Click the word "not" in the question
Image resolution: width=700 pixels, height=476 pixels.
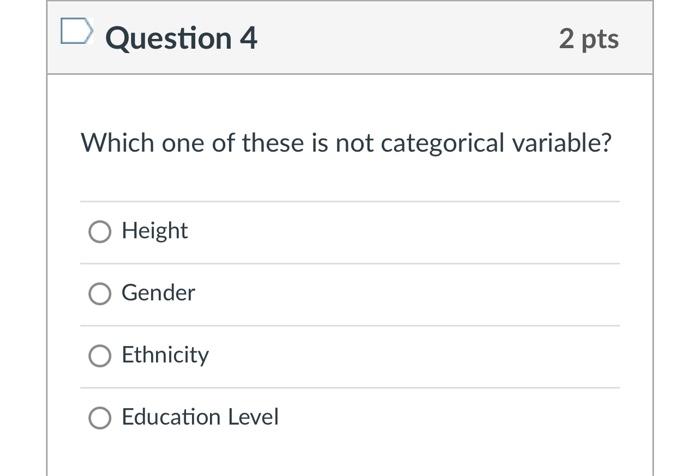click(x=354, y=143)
